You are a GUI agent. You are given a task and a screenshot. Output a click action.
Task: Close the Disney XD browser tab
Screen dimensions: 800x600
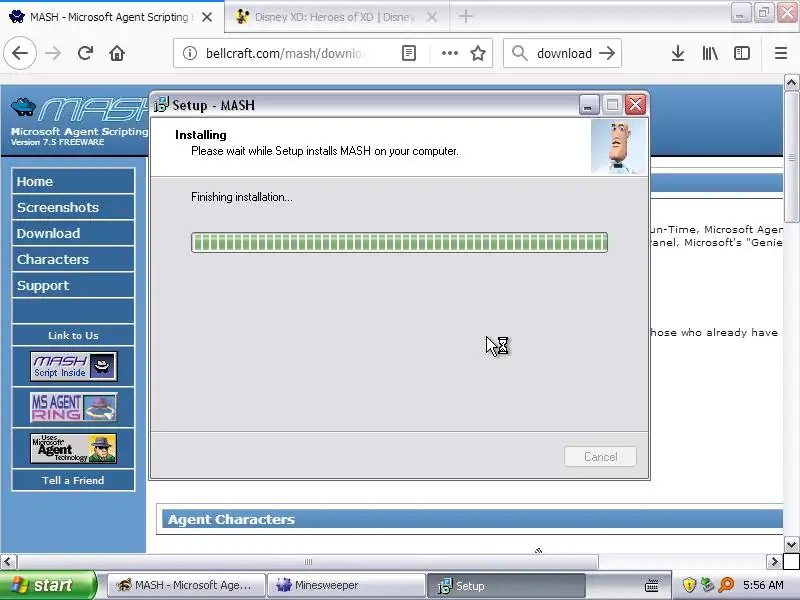coord(432,17)
